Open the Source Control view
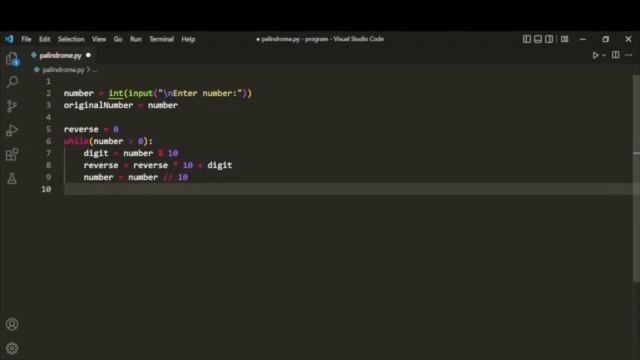The image size is (640, 360). click(12, 106)
